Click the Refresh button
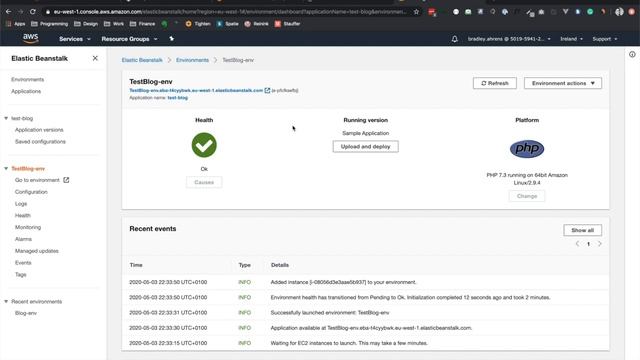 pos(495,83)
